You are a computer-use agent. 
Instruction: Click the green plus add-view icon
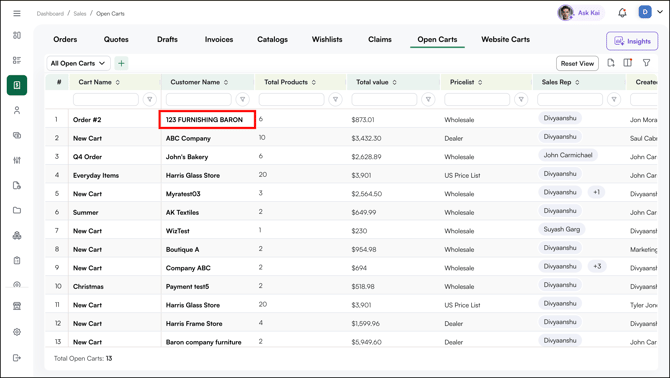pyautogui.click(x=121, y=63)
